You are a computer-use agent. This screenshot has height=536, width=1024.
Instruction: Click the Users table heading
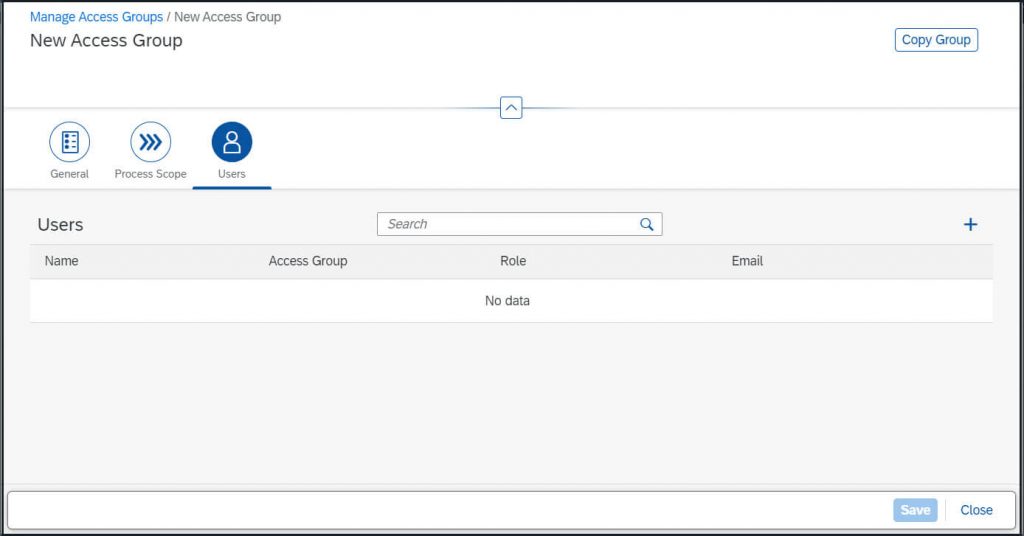[x=60, y=225]
